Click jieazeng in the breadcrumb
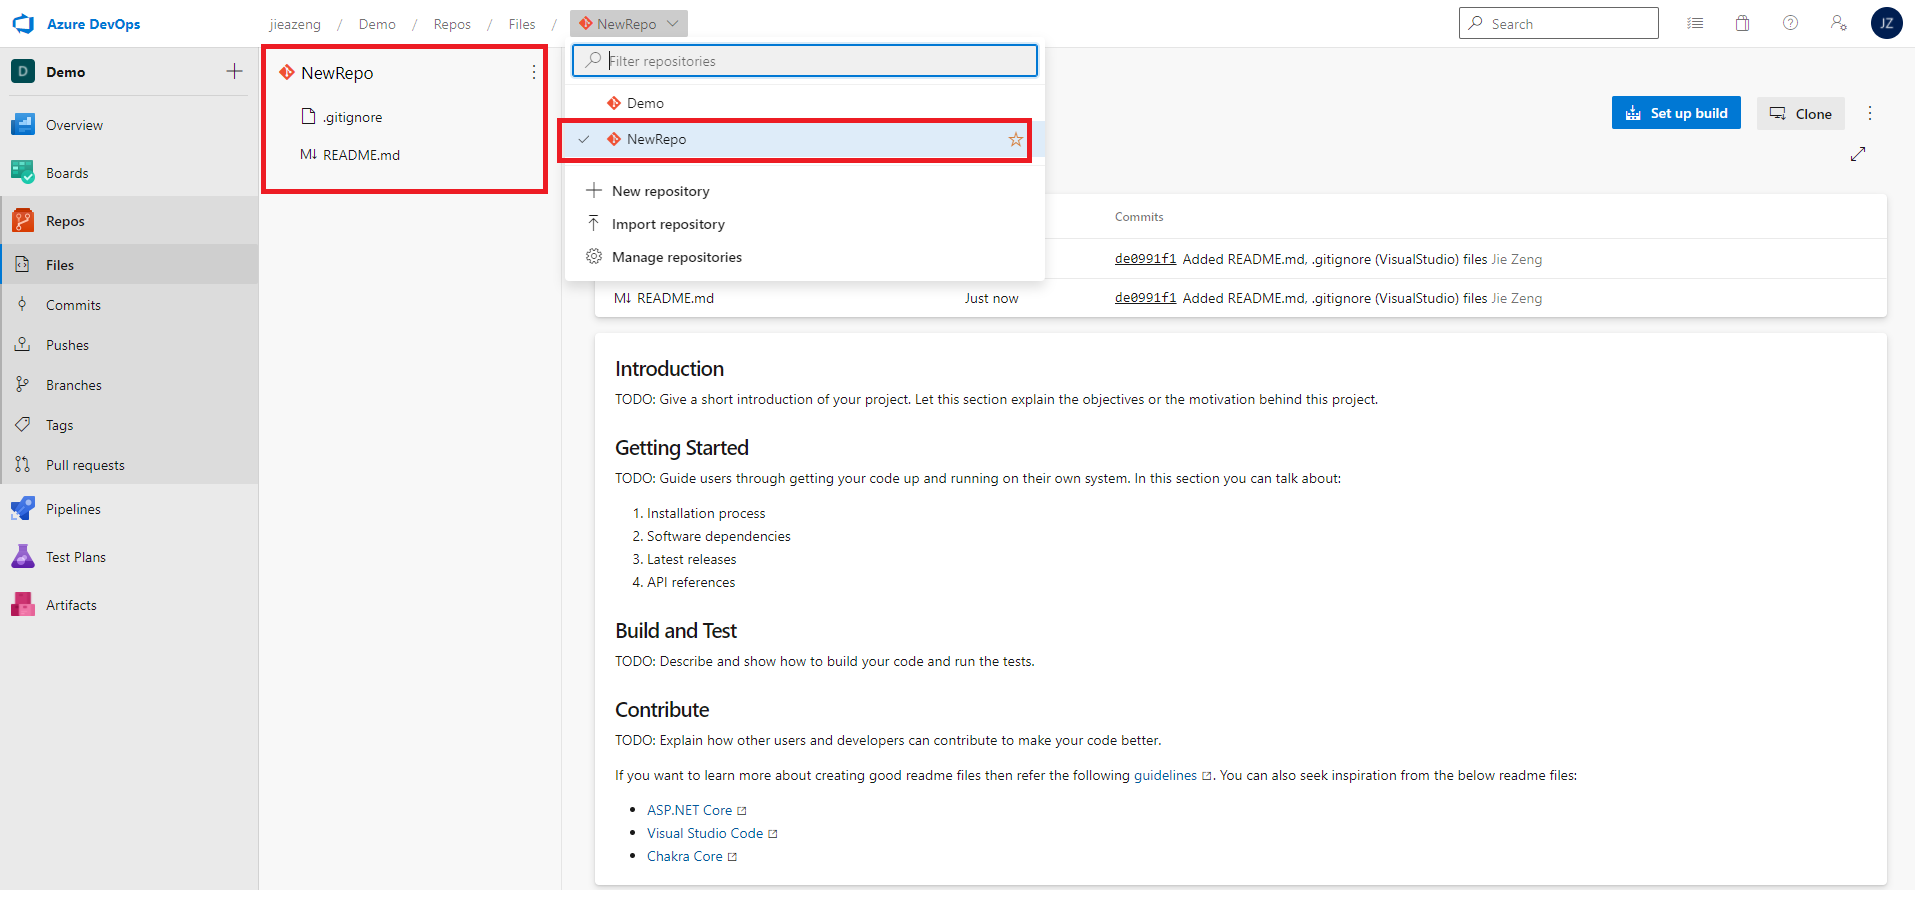1921x910 pixels. click(295, 24)
